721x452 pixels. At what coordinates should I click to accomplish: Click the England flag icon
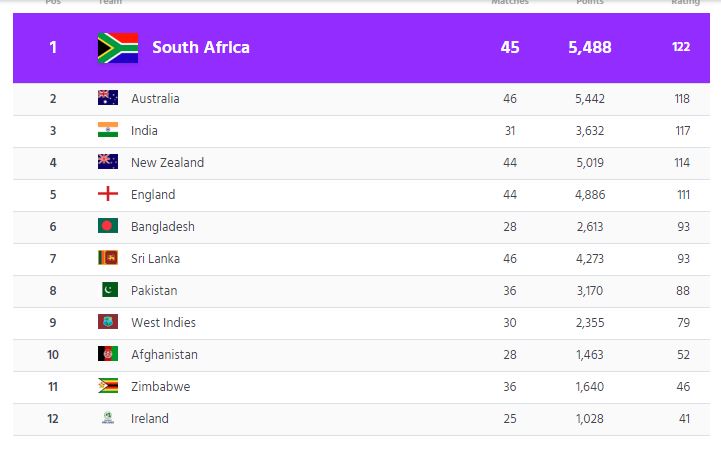click(108, 194)
